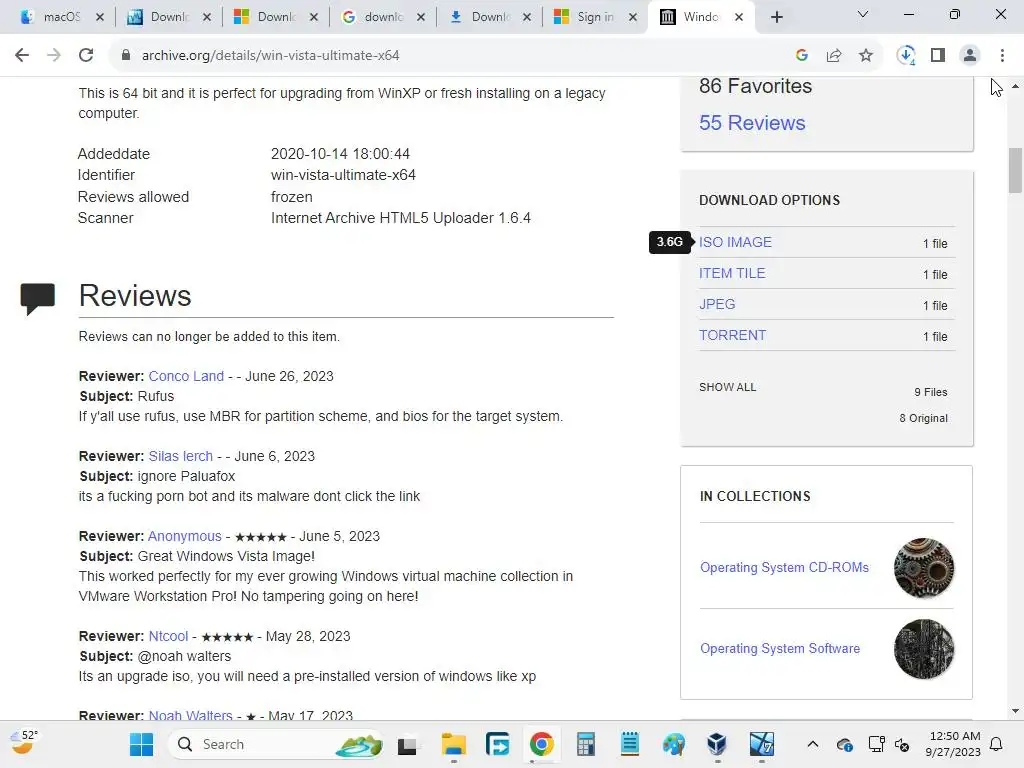Open reviewer Noah Walters profile
The image size is (1024, 768).
coord(190,715)
